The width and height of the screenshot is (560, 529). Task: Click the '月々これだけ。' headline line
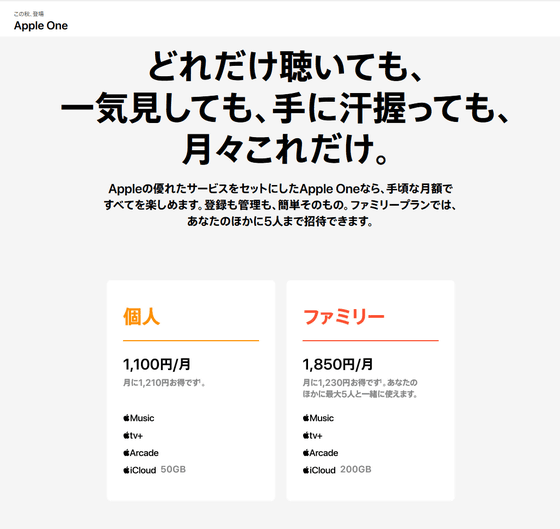coord(285,149)
